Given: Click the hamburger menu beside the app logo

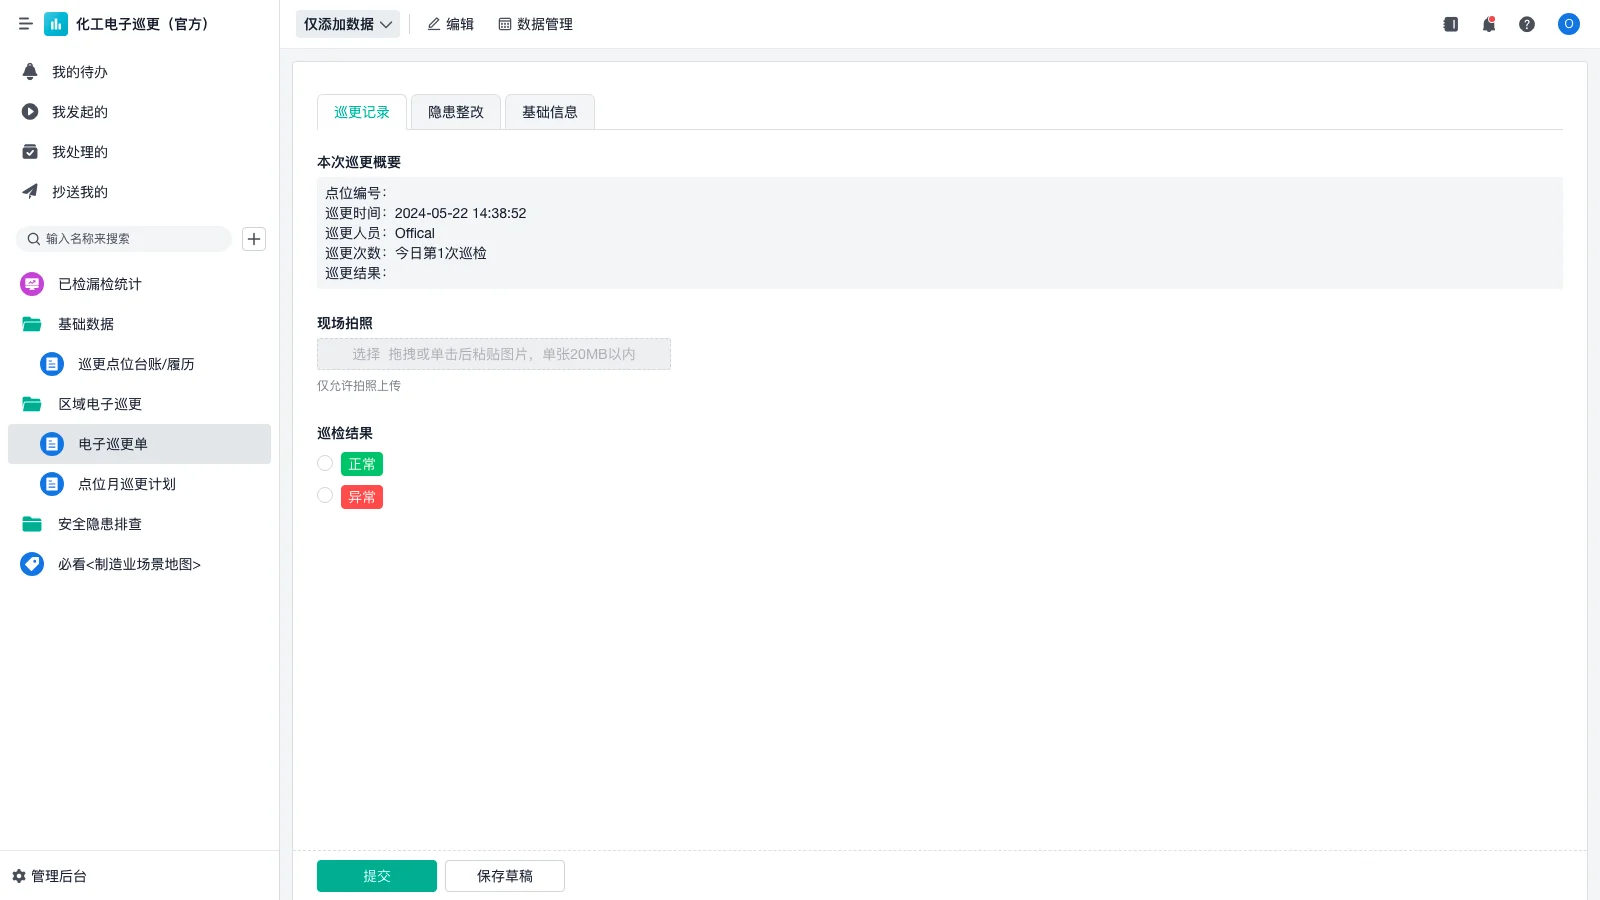Looking at the screenshot, I should (25, 24).
